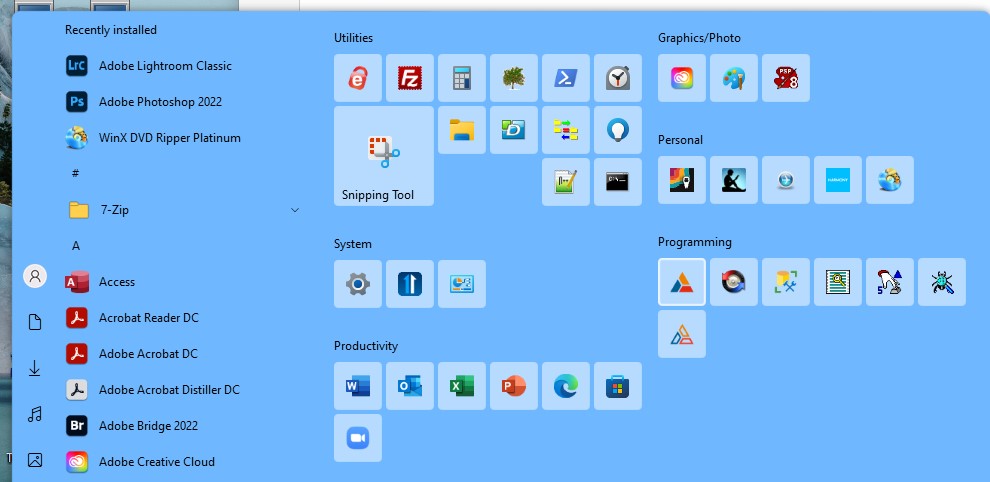This screenshot has height=482, width=990.
Task: Open the lightbulb tile
Action: pyautogui.click(x=617, y=130)
